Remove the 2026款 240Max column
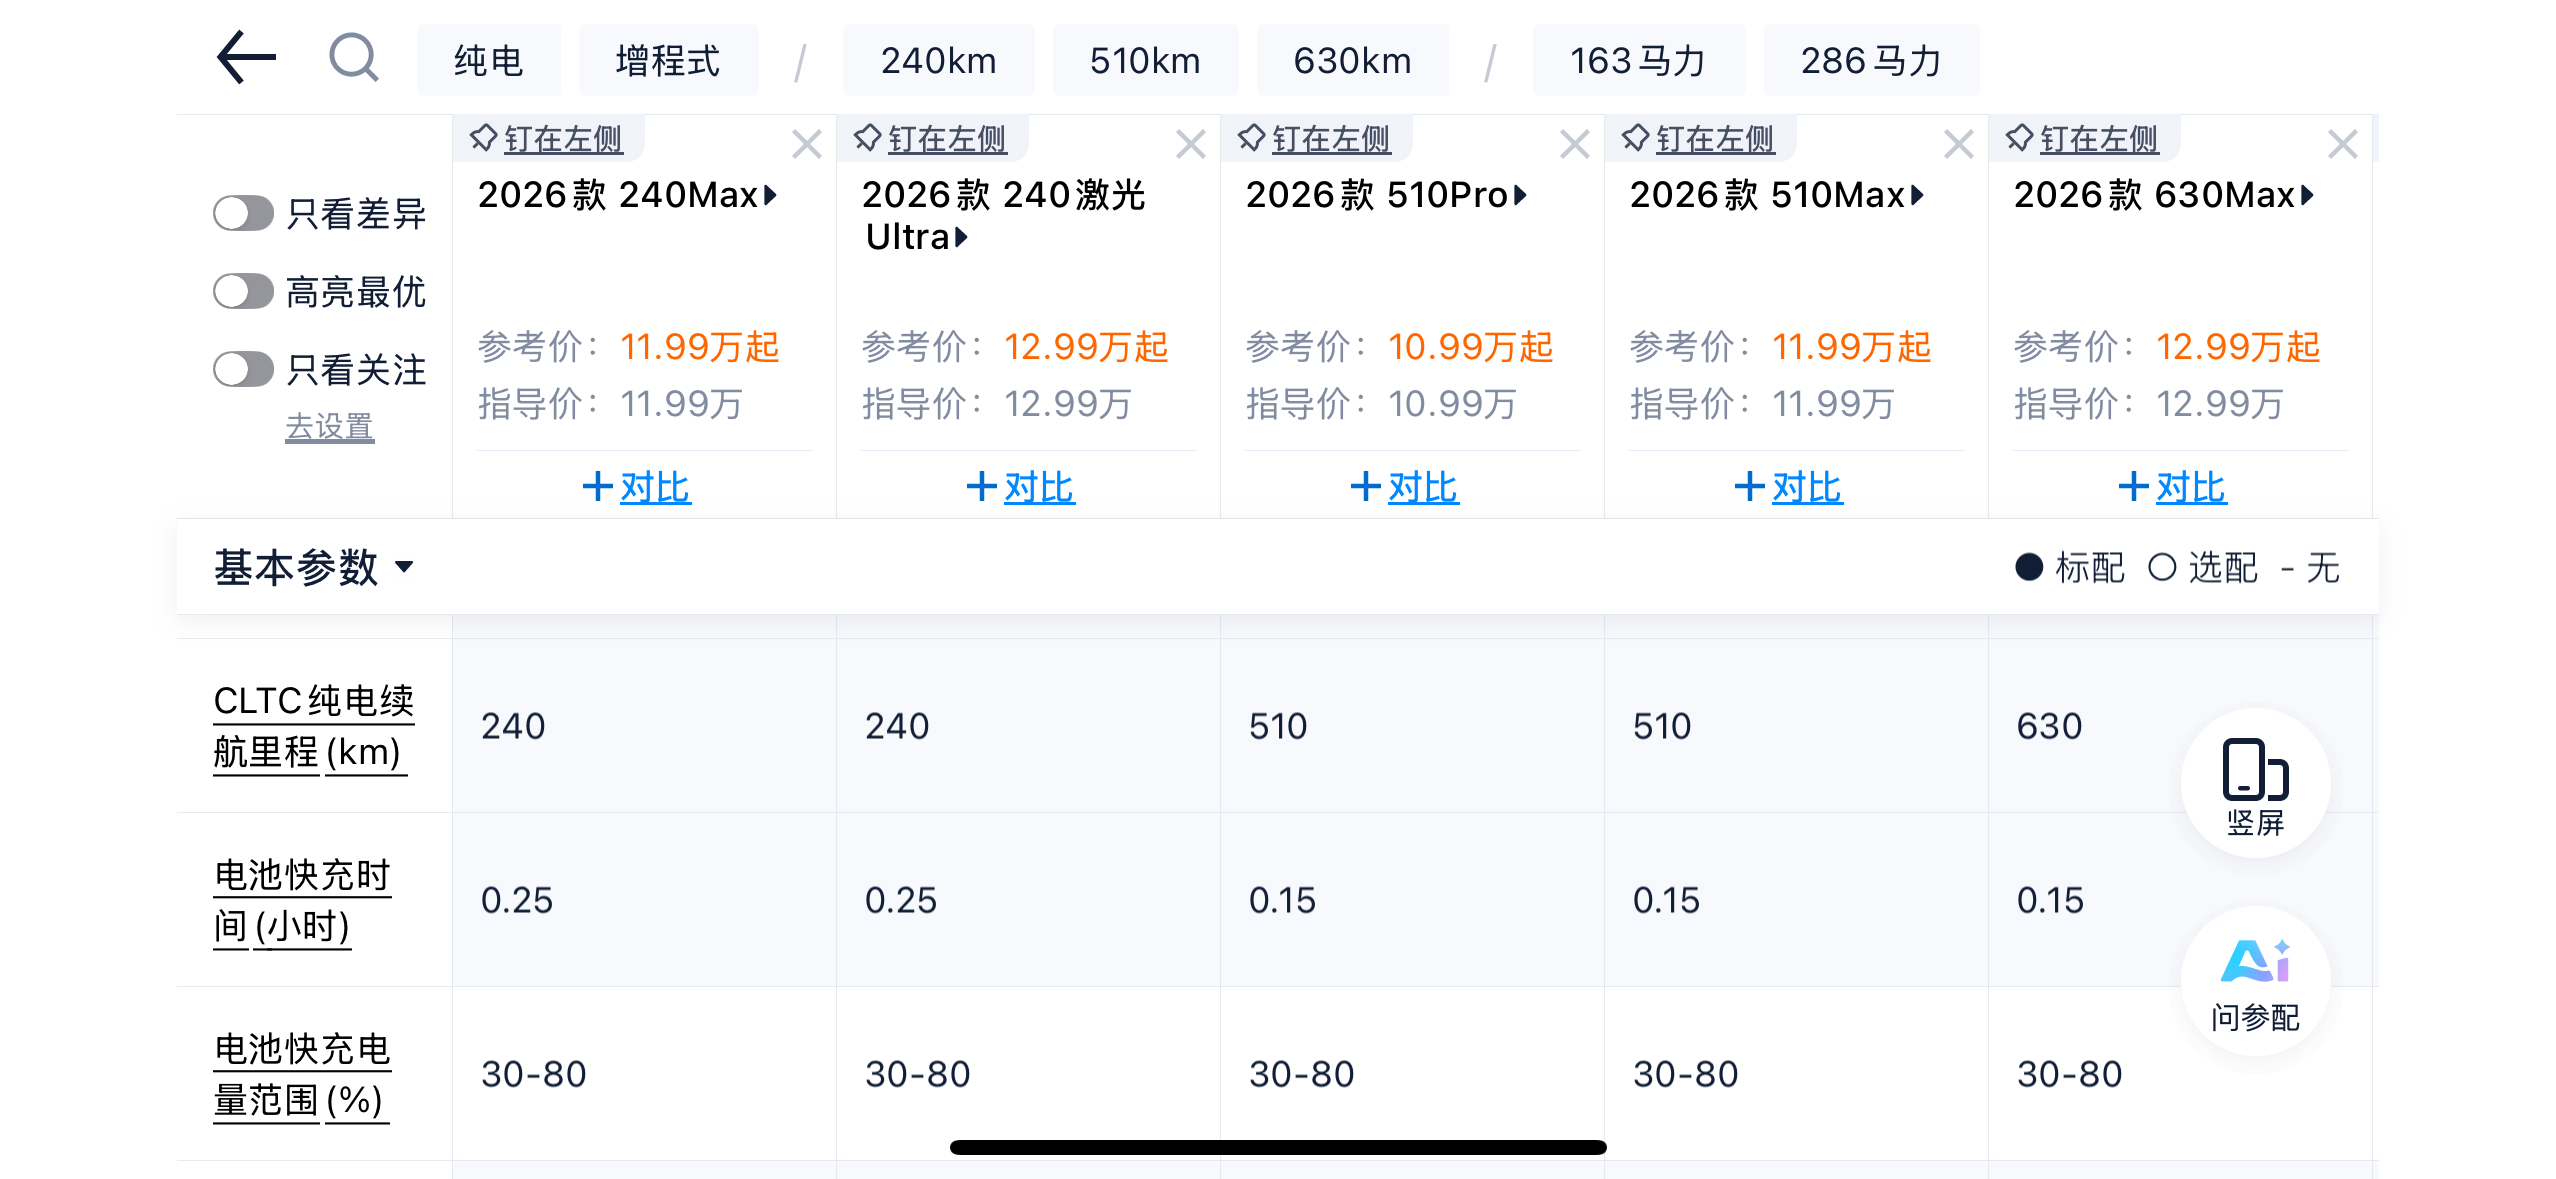2556x1179 pixels. pyautogui.click(x=806, y=145)
